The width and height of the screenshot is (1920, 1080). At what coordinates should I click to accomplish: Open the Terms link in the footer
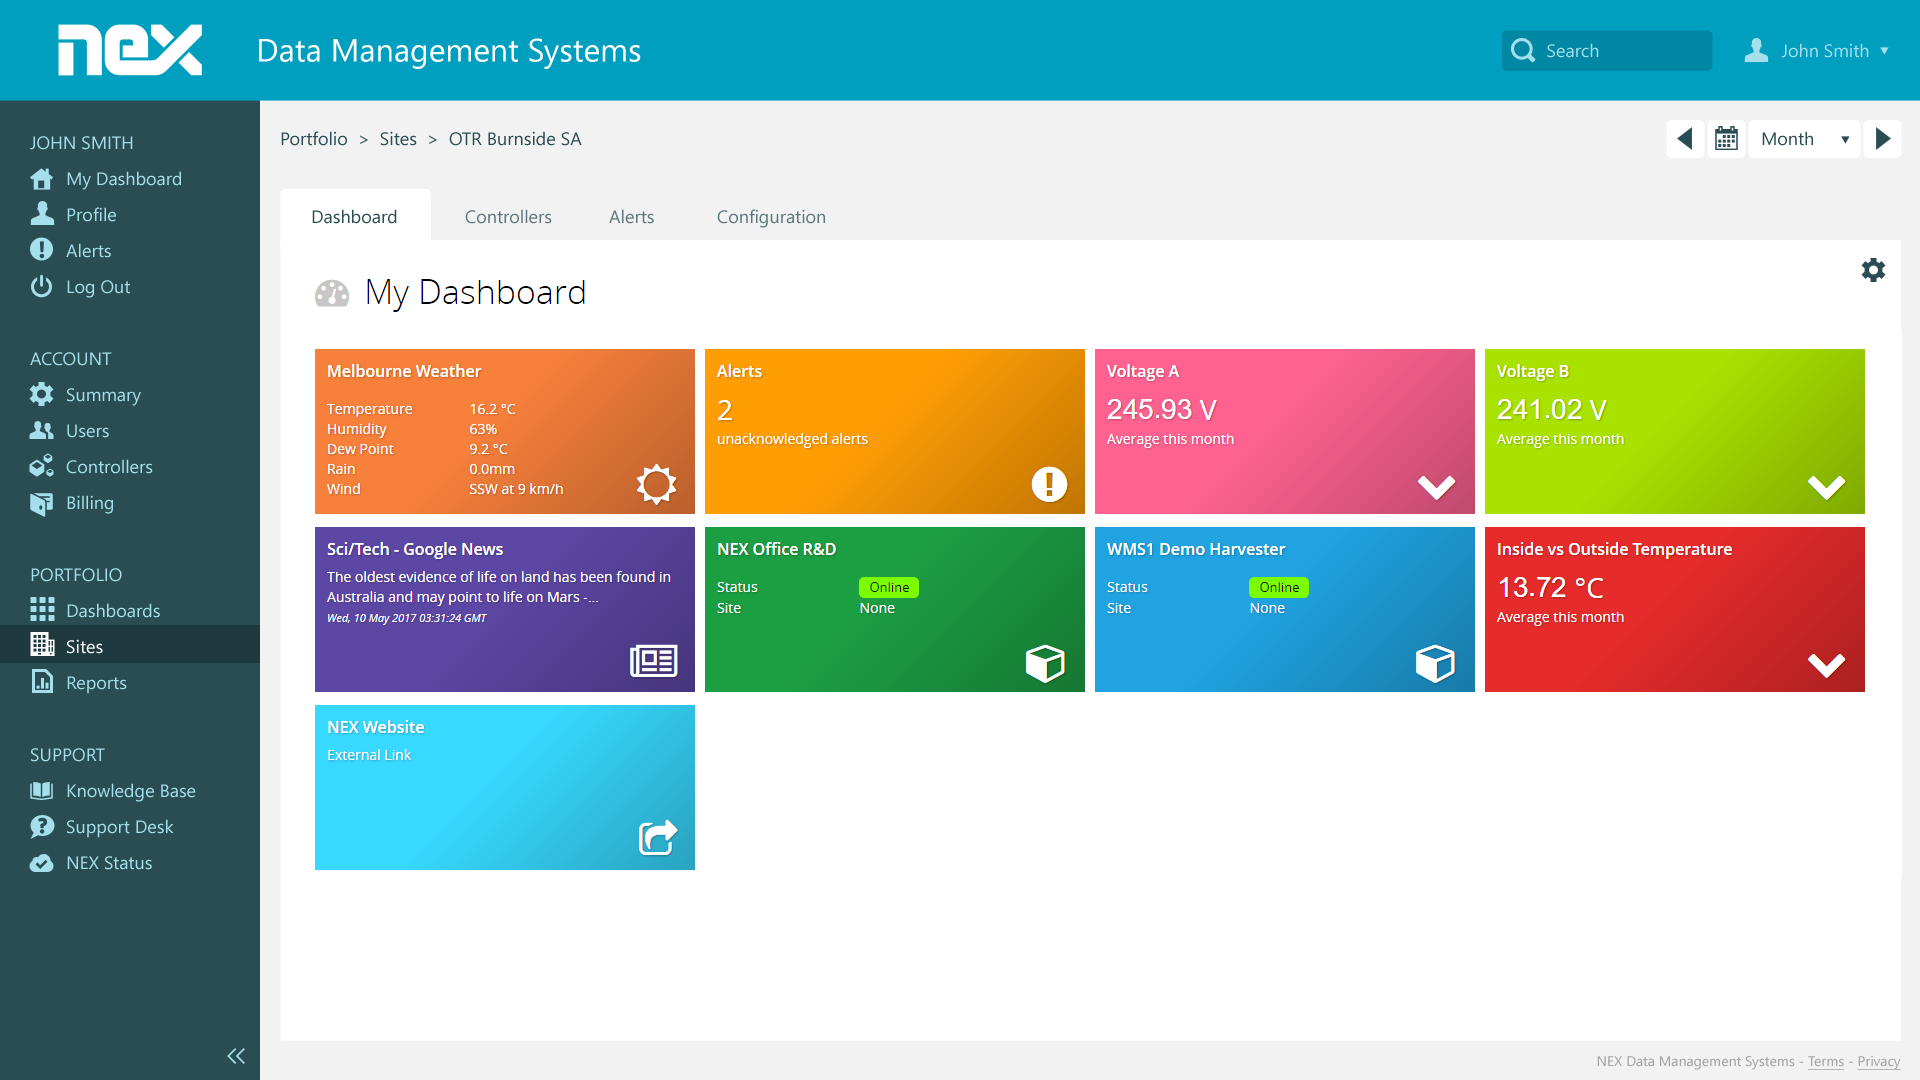click(x=1825, y=1061)
